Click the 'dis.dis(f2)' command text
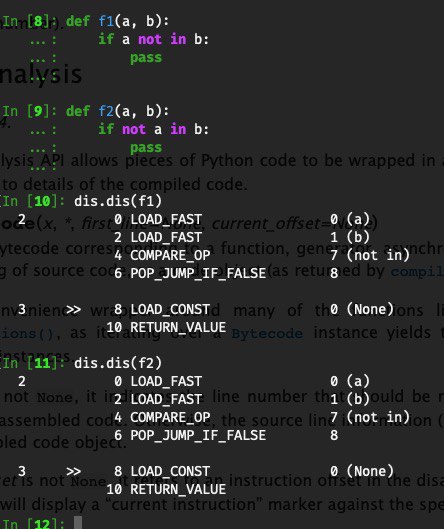Viewport: 444px width, 529px height. pos(118,363)
